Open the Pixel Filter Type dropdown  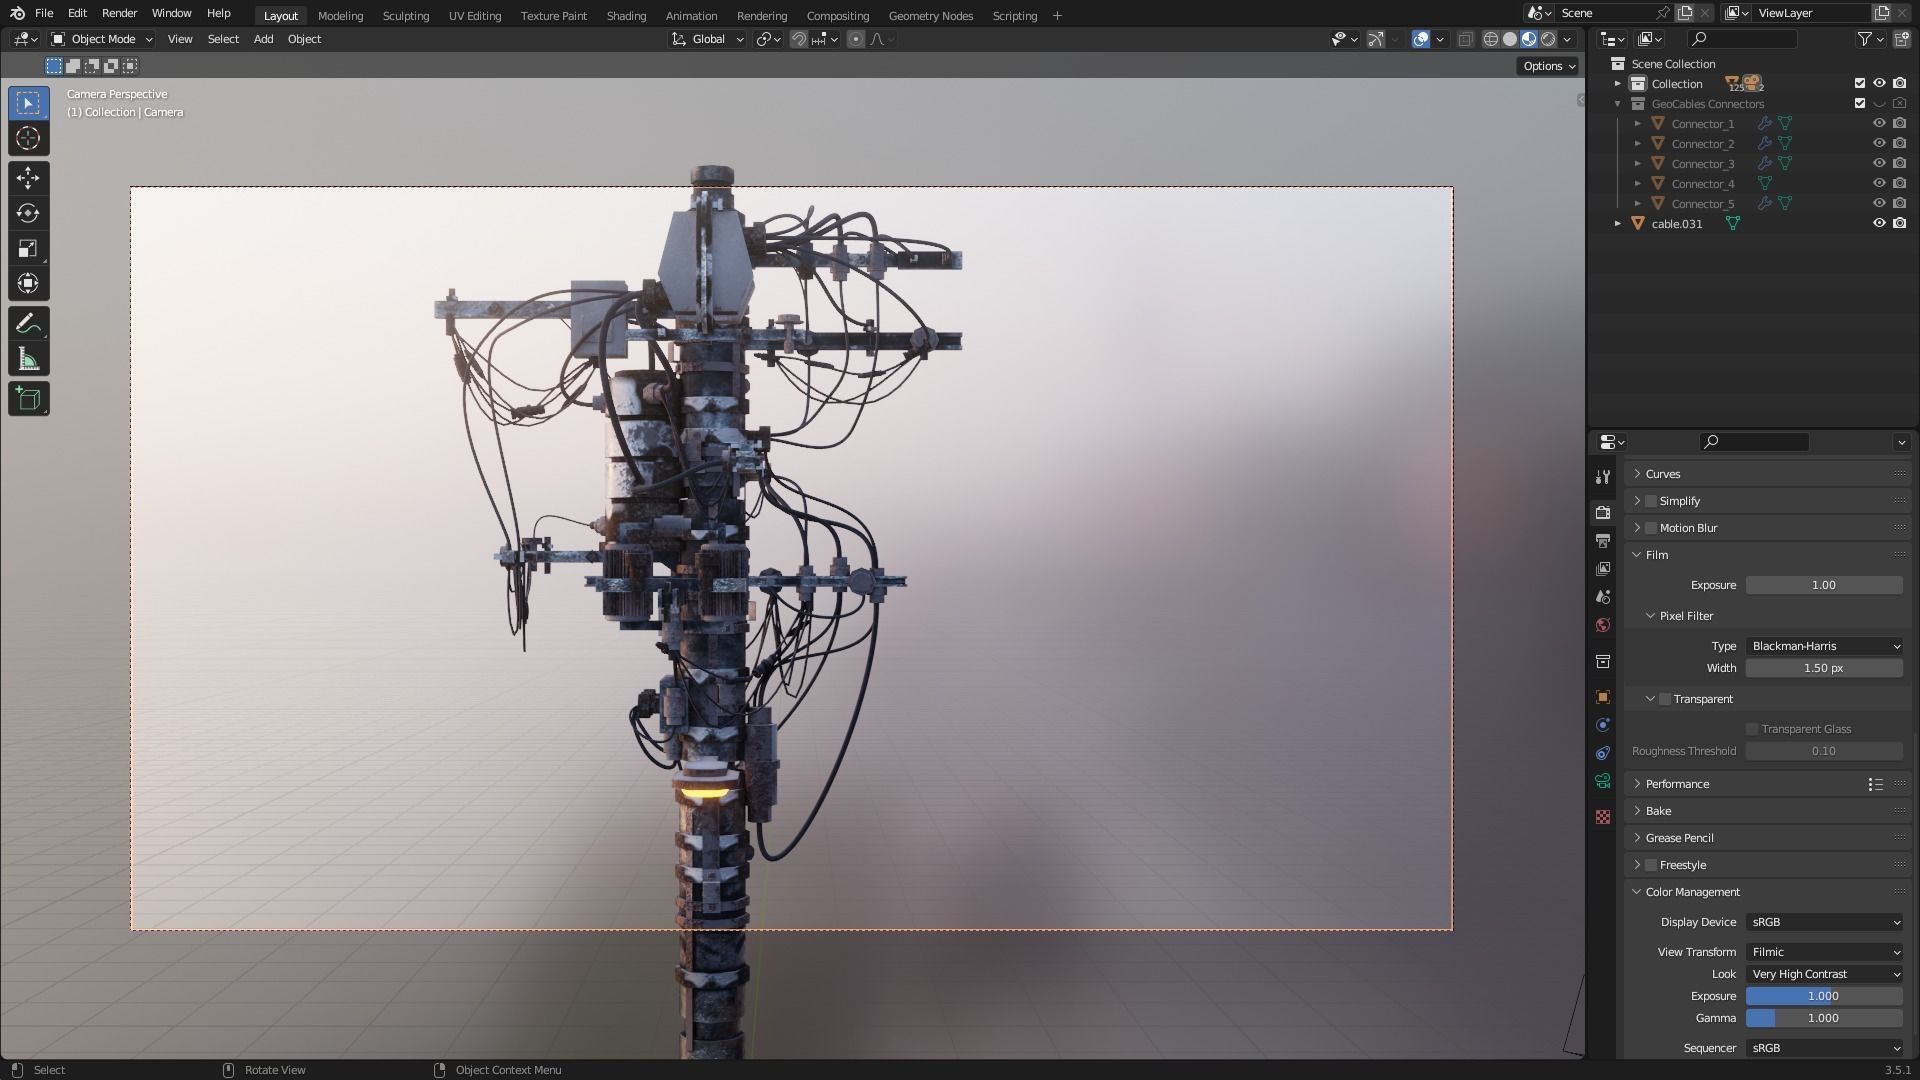pyautogui.click(x=1824, y=646)
